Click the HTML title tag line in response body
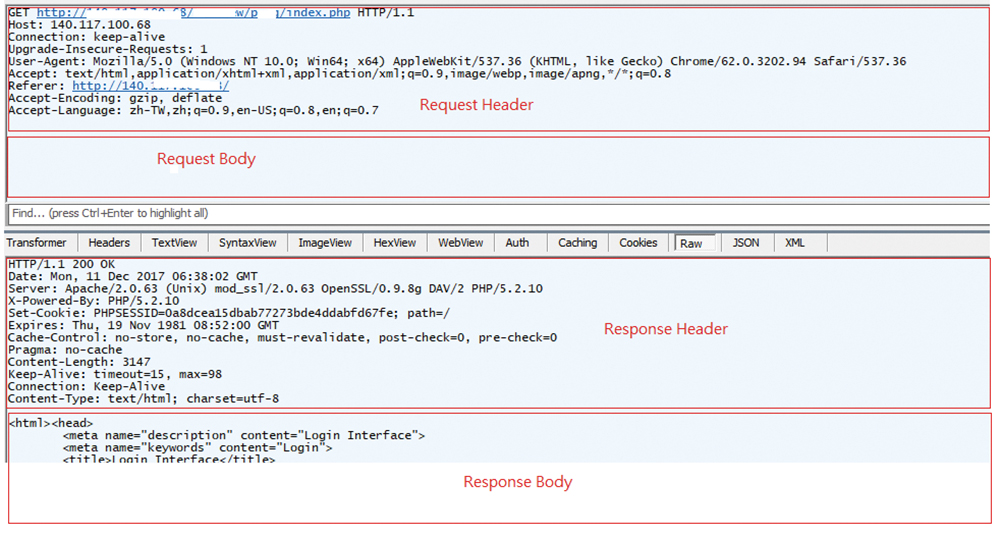Viewport: 1000px width, 535px height. tap(170, 459)
